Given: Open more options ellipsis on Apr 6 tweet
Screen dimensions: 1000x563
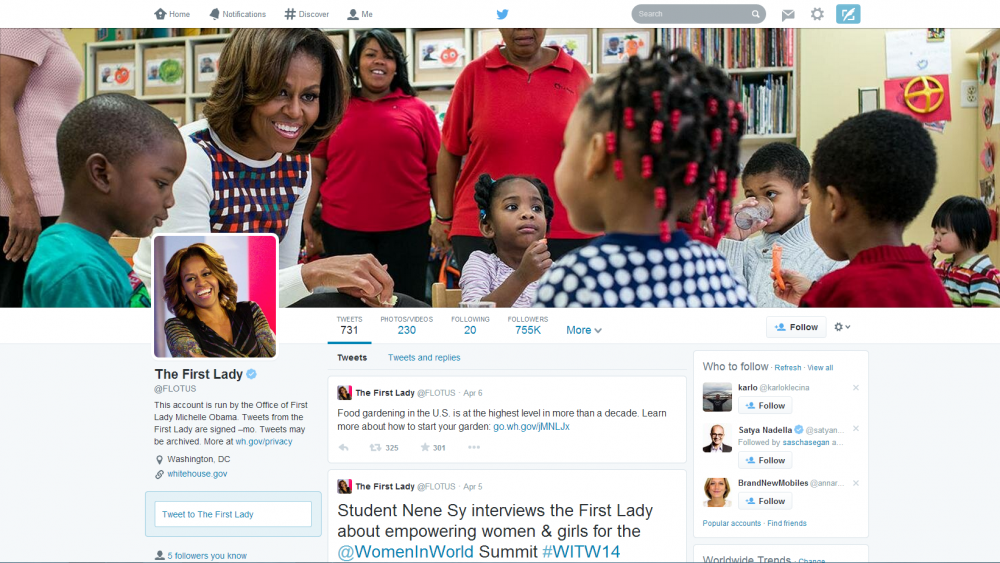Looking at the screenshot, I should click(474, 448).
